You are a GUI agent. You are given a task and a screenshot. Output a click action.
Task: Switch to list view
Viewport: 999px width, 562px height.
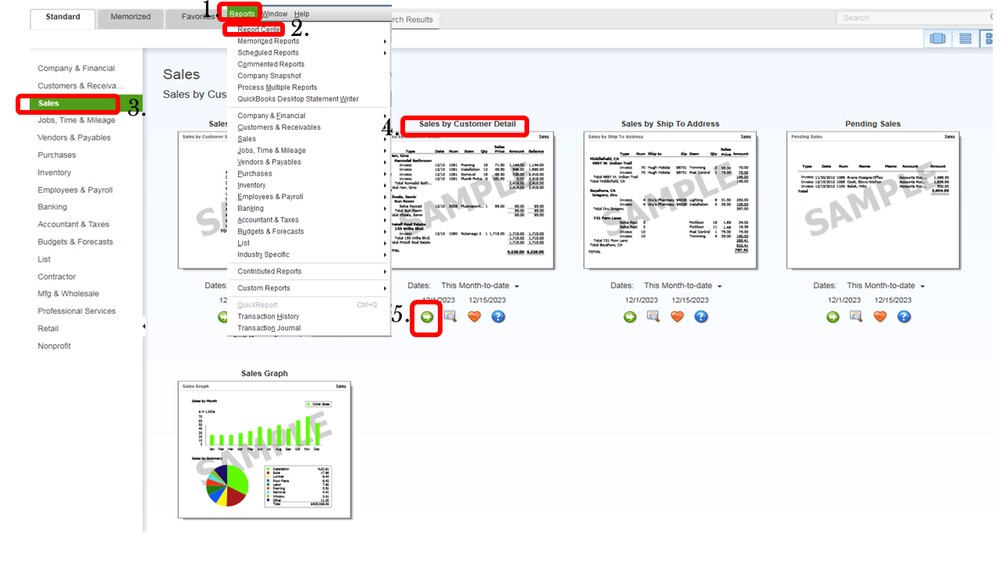click(965, 39)
